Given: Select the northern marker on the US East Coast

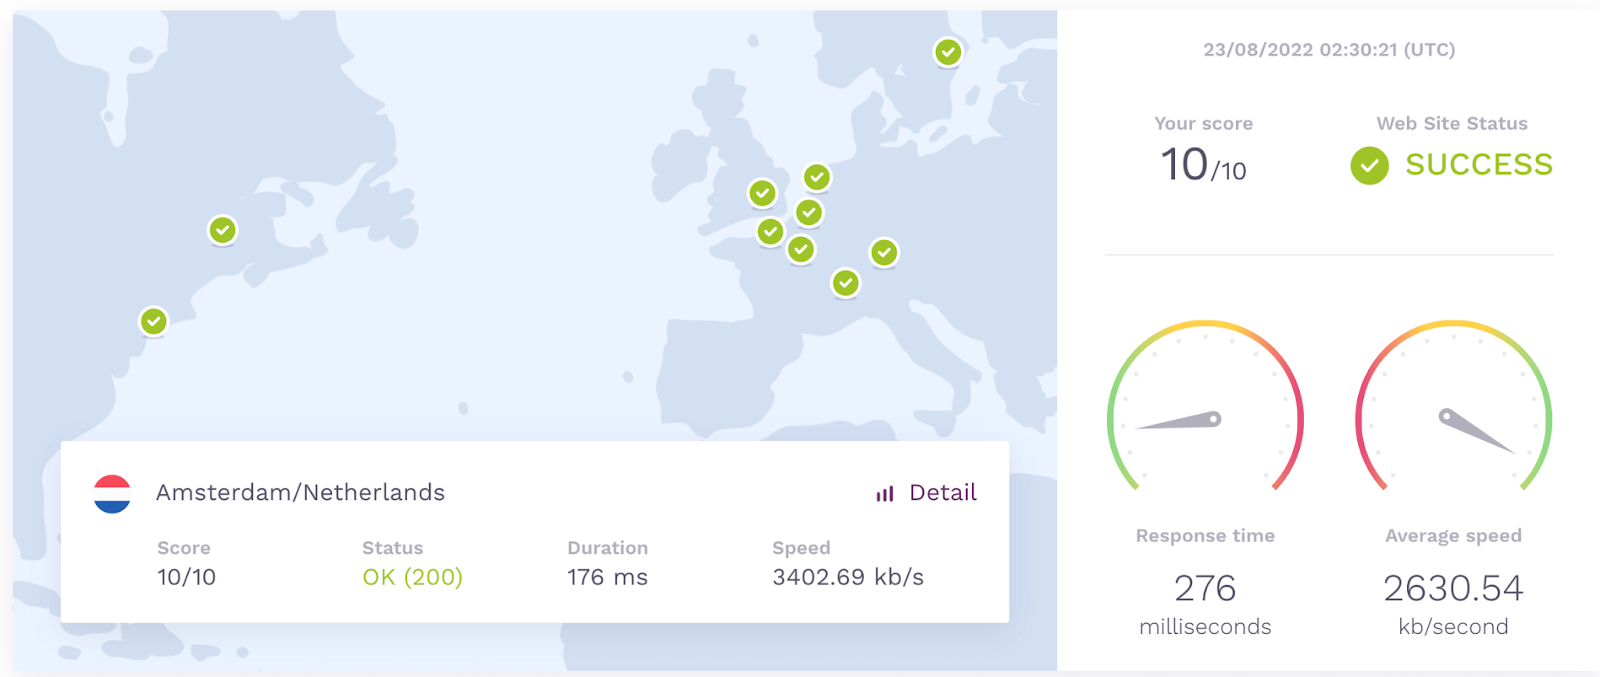Looking at the screenshot, I should 222,230.
